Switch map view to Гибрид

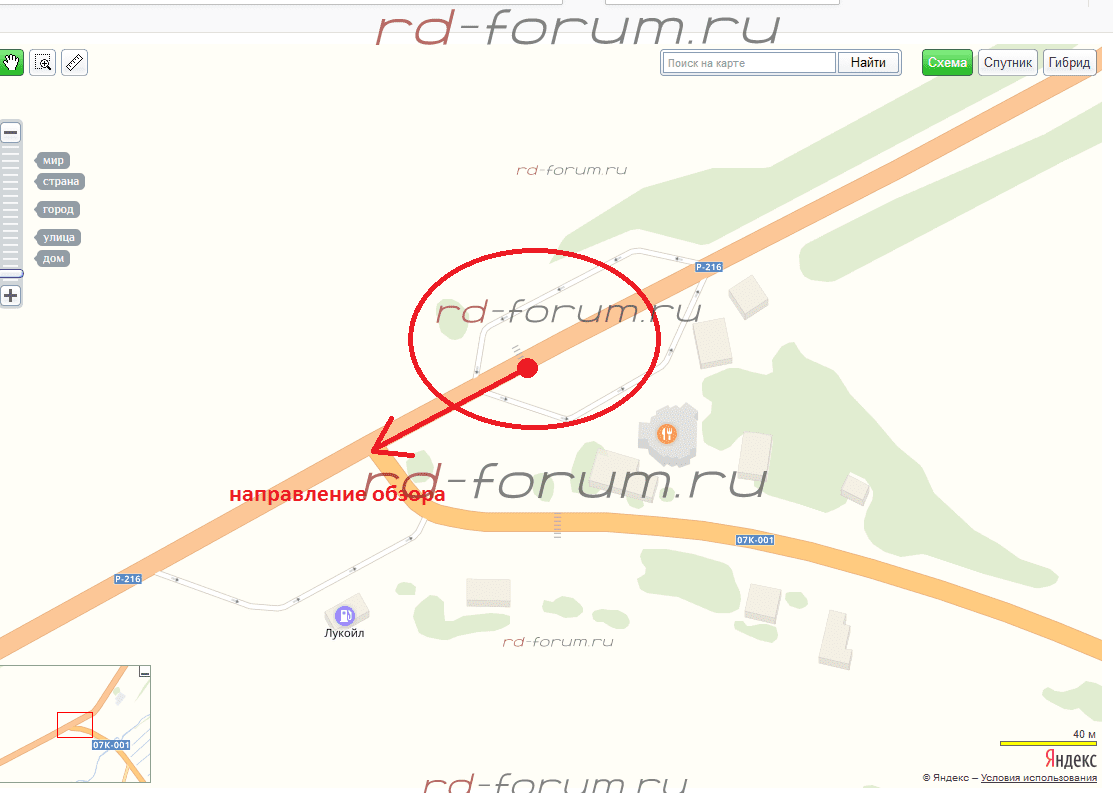coord(1069,62)
